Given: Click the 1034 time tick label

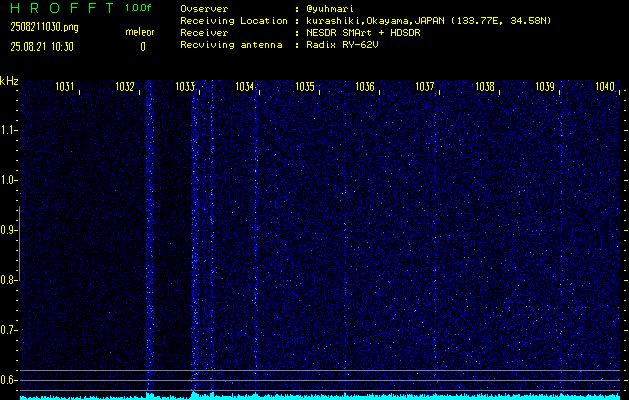Looking at the screenshot, I should tap(245, 86).
